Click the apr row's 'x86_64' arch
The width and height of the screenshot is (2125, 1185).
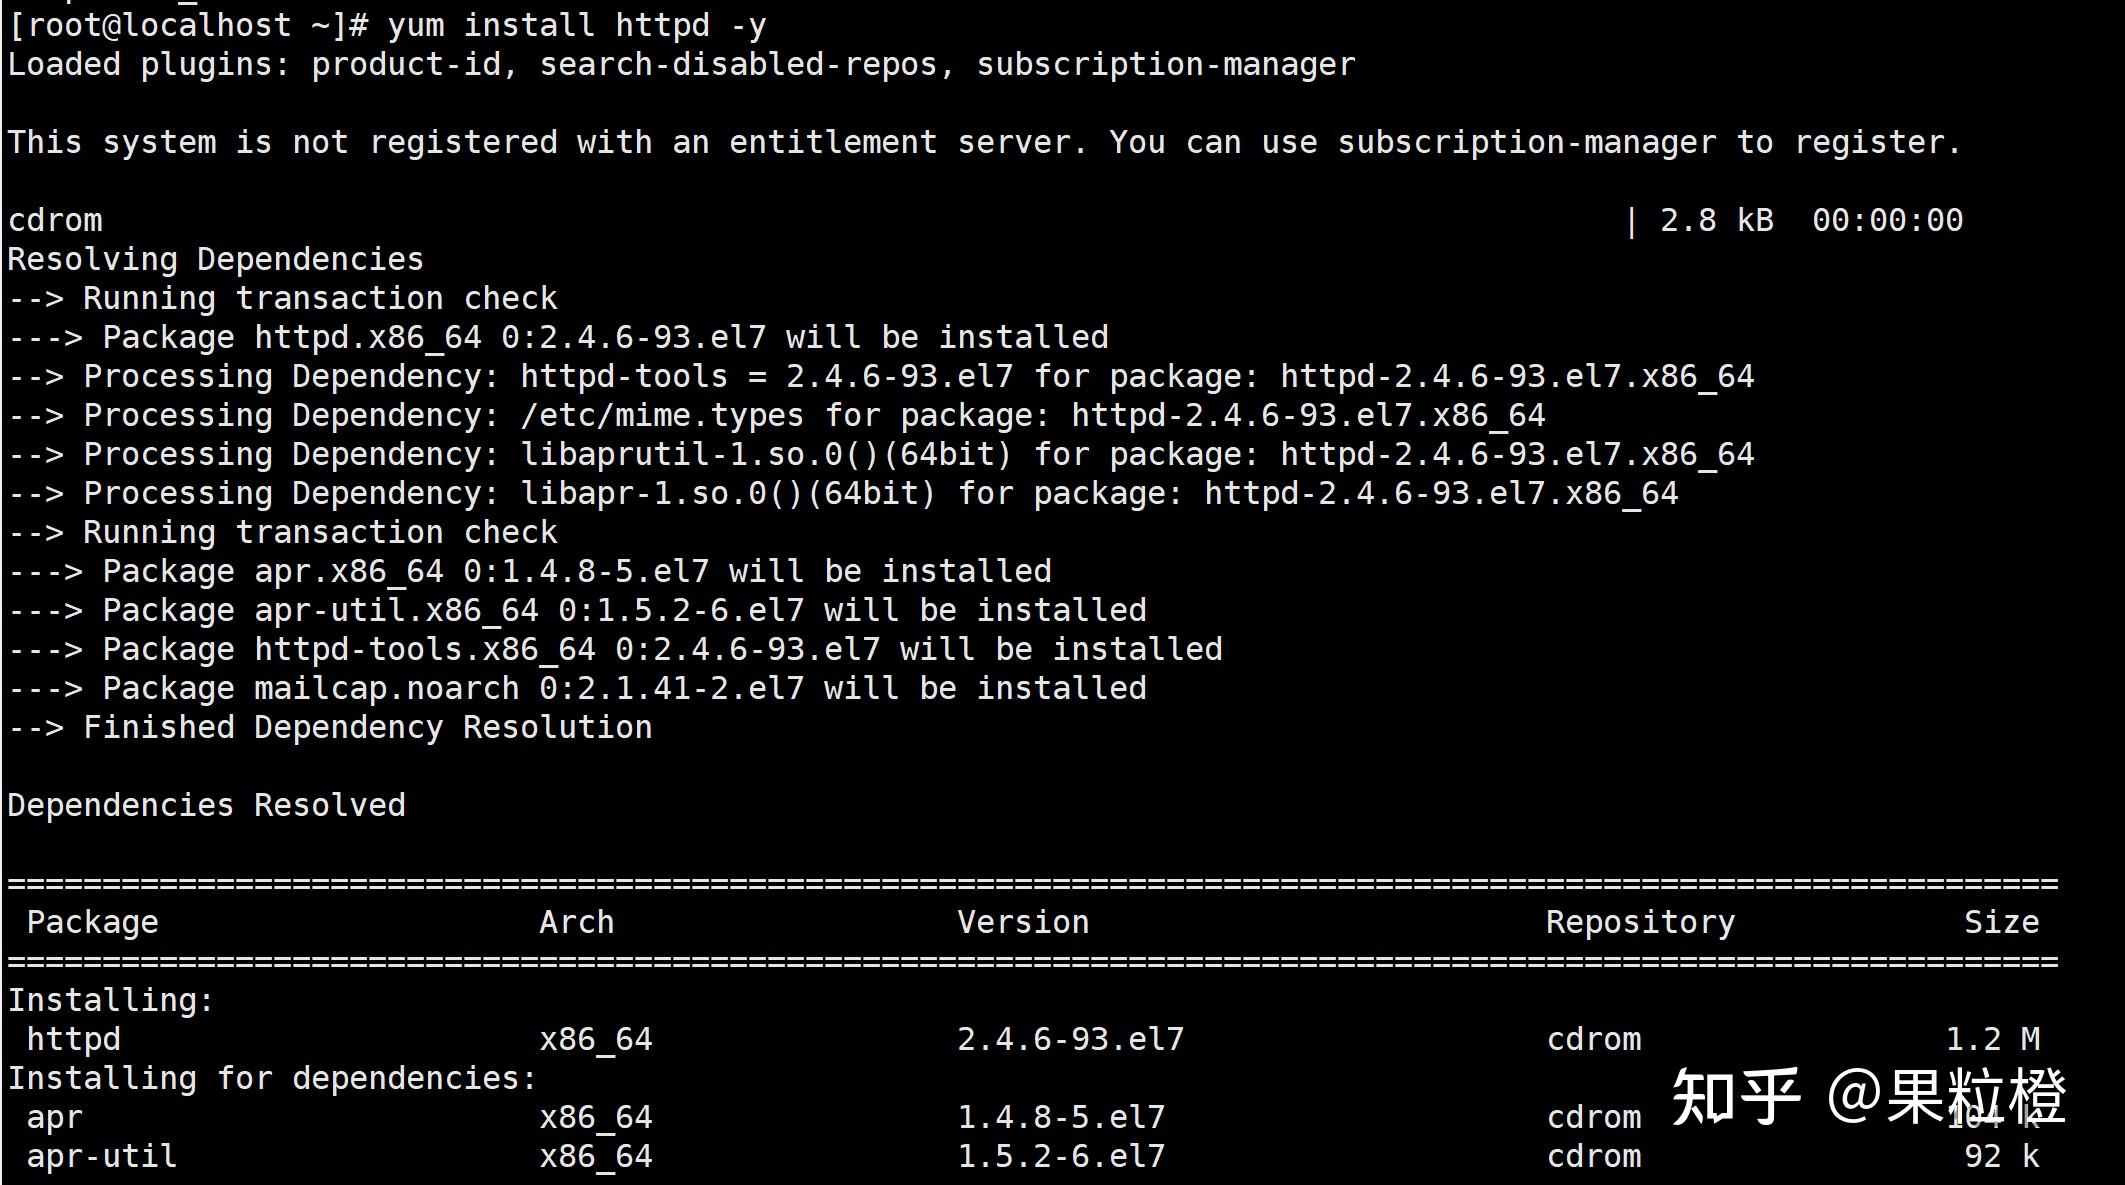596,1118
